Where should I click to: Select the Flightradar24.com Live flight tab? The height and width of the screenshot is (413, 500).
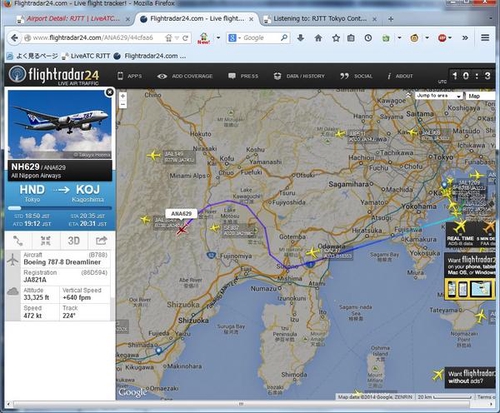click(196, 19)
